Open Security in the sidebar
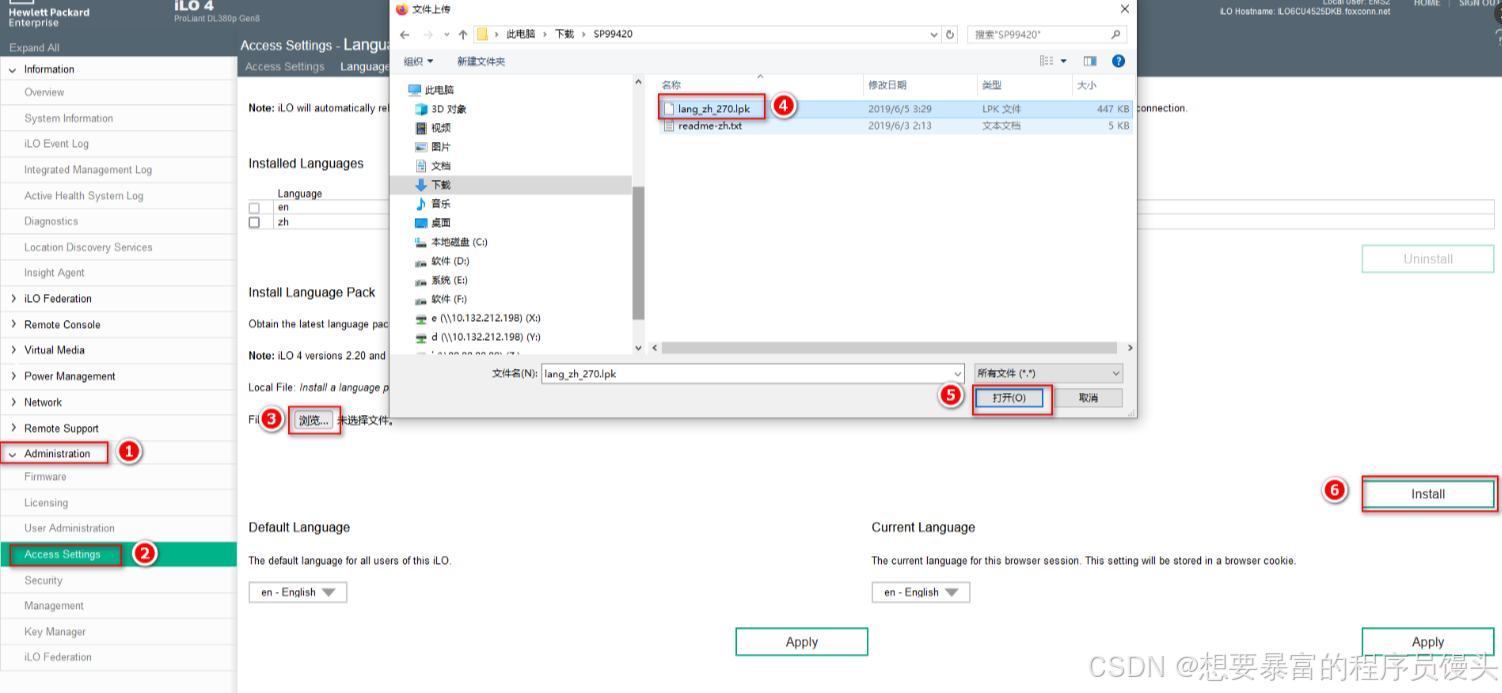Screen dimensions: 1502x693 [43, 580]
